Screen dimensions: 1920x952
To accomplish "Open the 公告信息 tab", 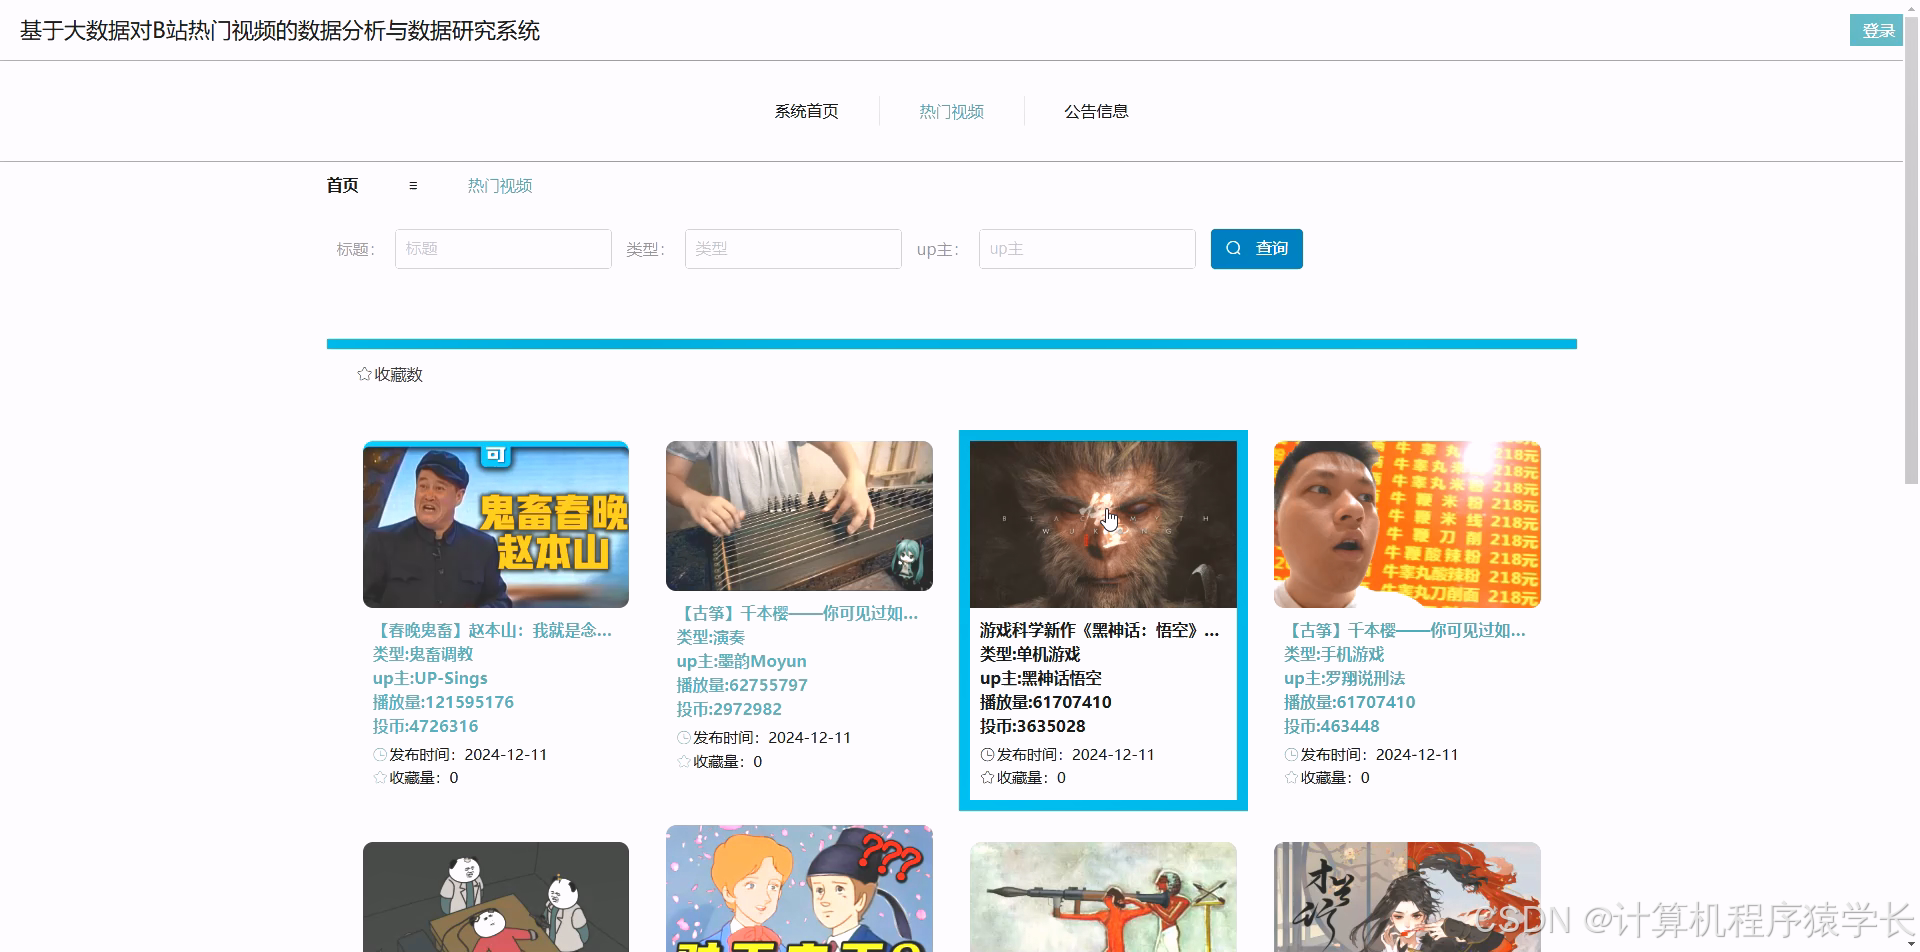I will click(1096, 111).
